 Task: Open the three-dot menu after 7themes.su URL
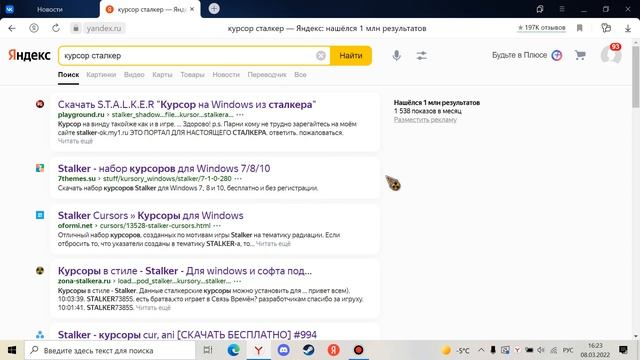[x=238, y=178]
